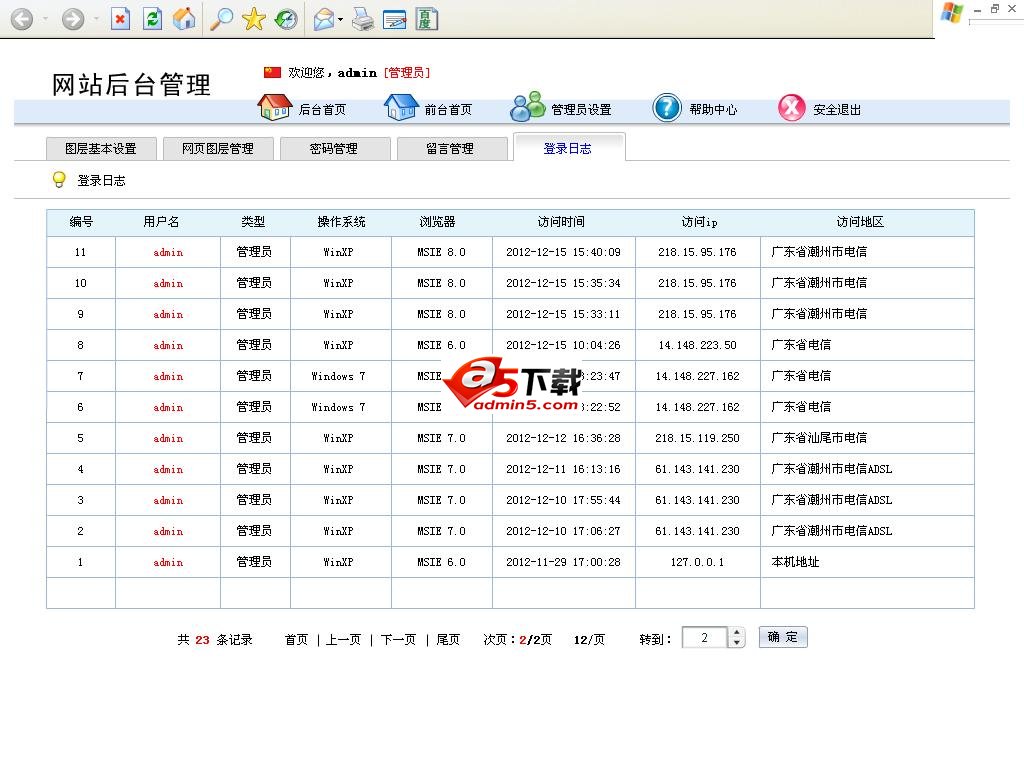Open the 帮助中心 link
This screenshot has width=1024, height=768.
[x=713, y=110]
